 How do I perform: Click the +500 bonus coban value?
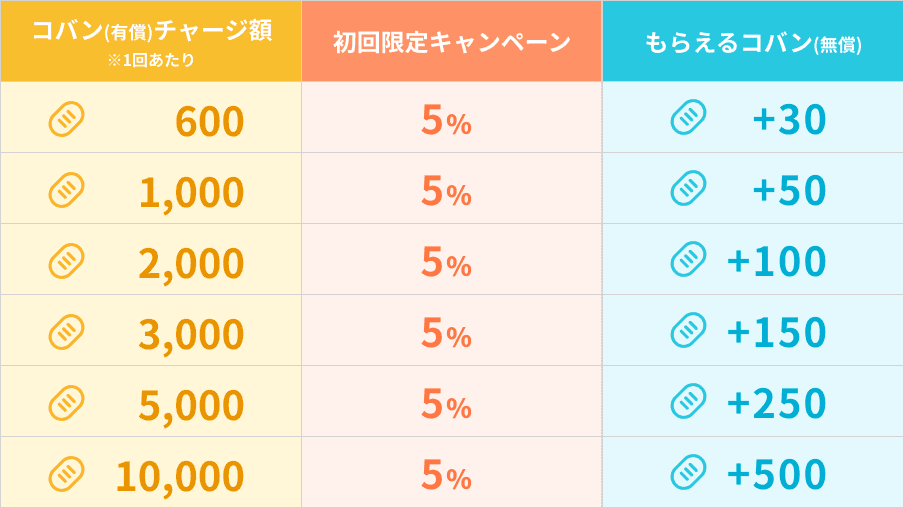[776, 473]
